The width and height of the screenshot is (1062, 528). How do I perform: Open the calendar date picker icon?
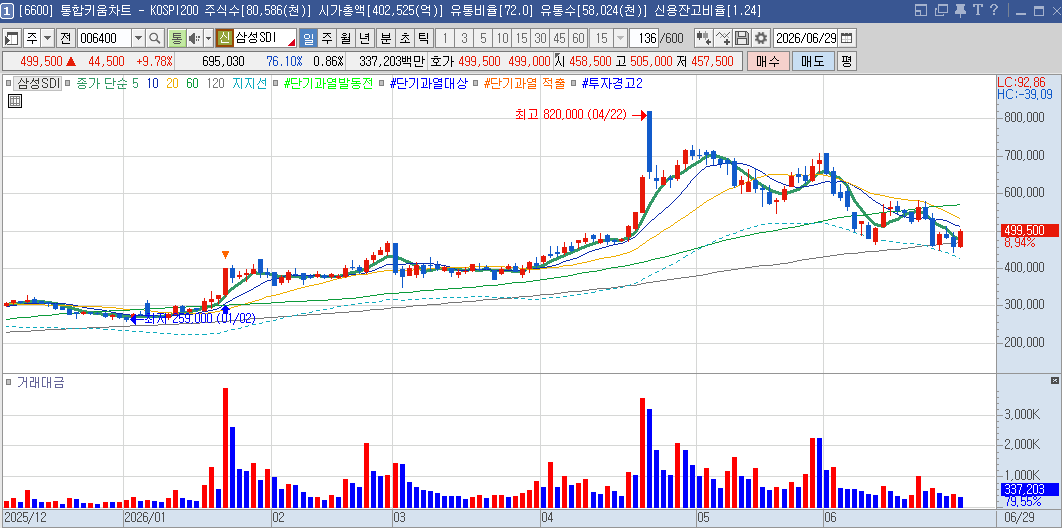pyautogui.click(x=847, y=38)
